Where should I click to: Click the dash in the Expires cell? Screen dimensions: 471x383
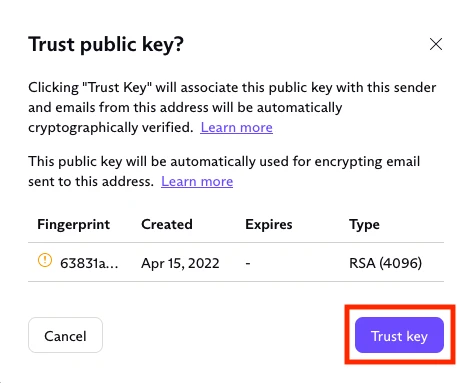pos(248,263)
